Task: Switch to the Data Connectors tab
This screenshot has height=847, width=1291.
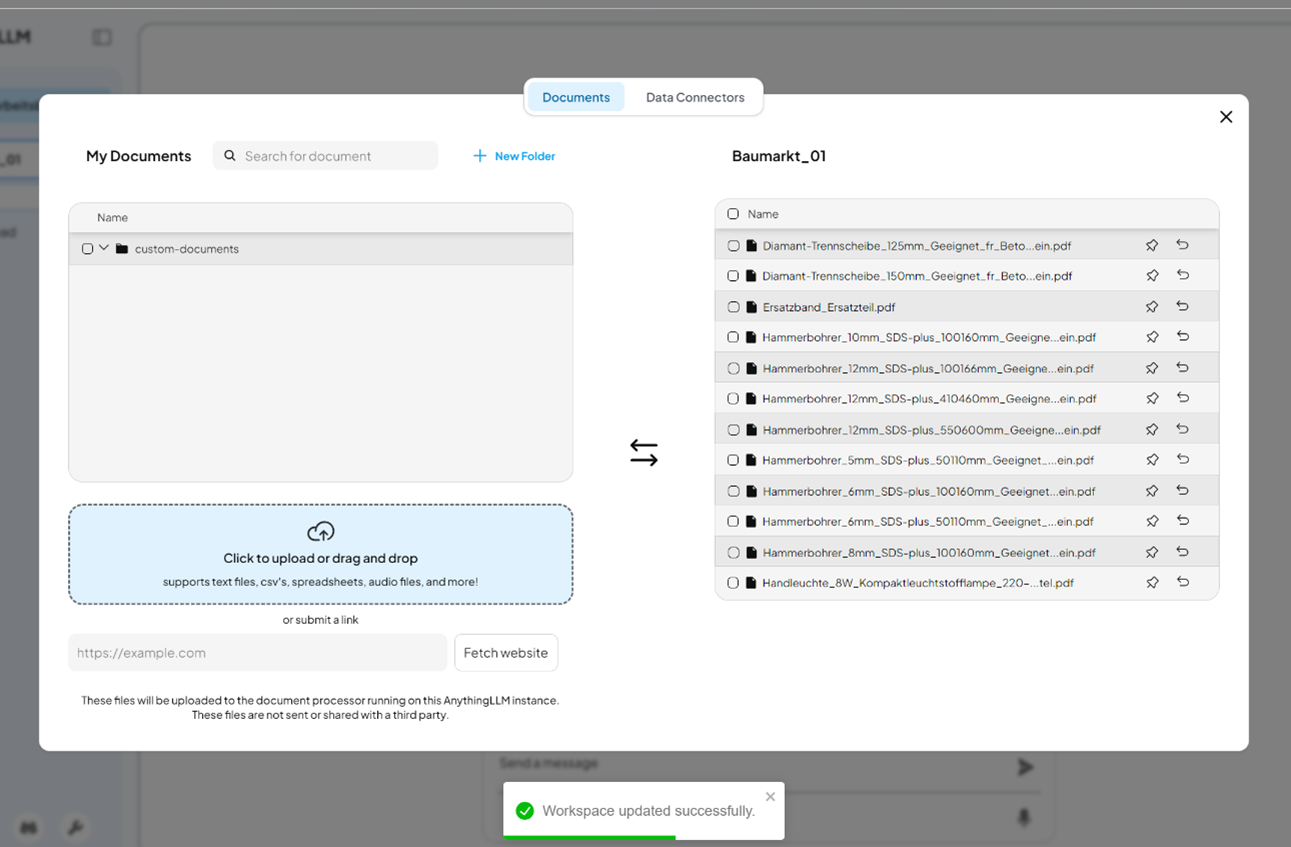Action: pyautogui.click(x=695, y=97)
